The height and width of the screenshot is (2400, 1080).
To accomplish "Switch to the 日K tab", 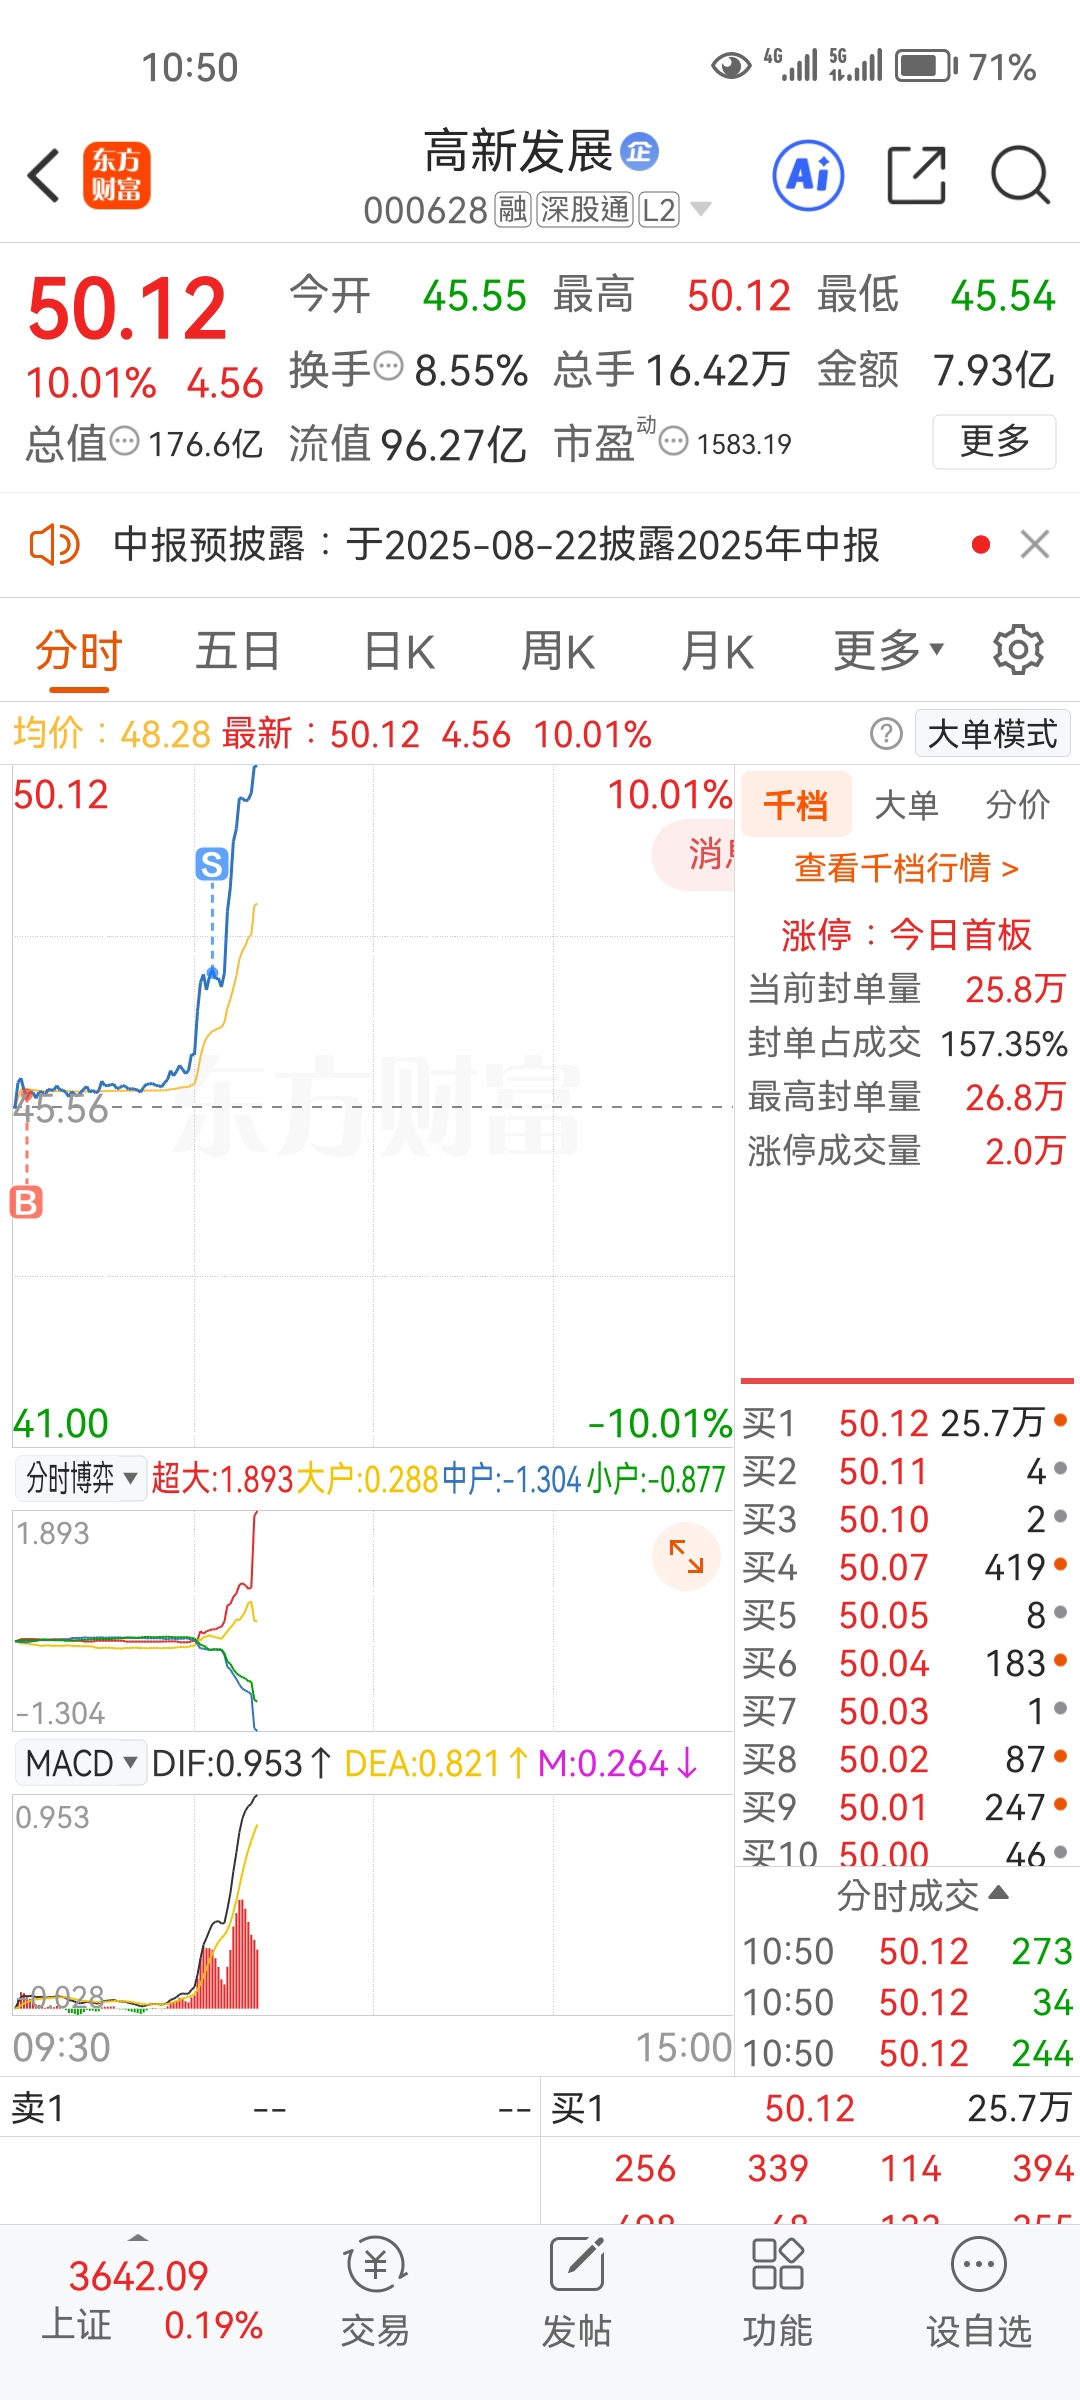I will (399, 652).
